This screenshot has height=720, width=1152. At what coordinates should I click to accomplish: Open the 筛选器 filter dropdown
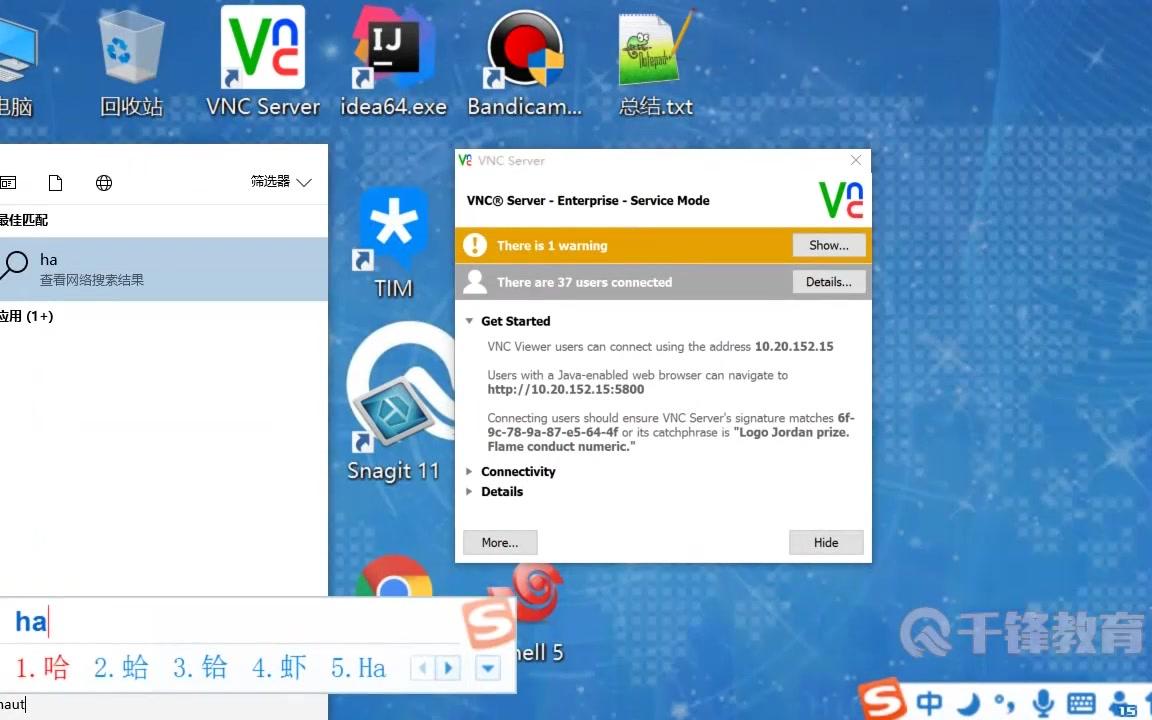click(x=280, y=183)
